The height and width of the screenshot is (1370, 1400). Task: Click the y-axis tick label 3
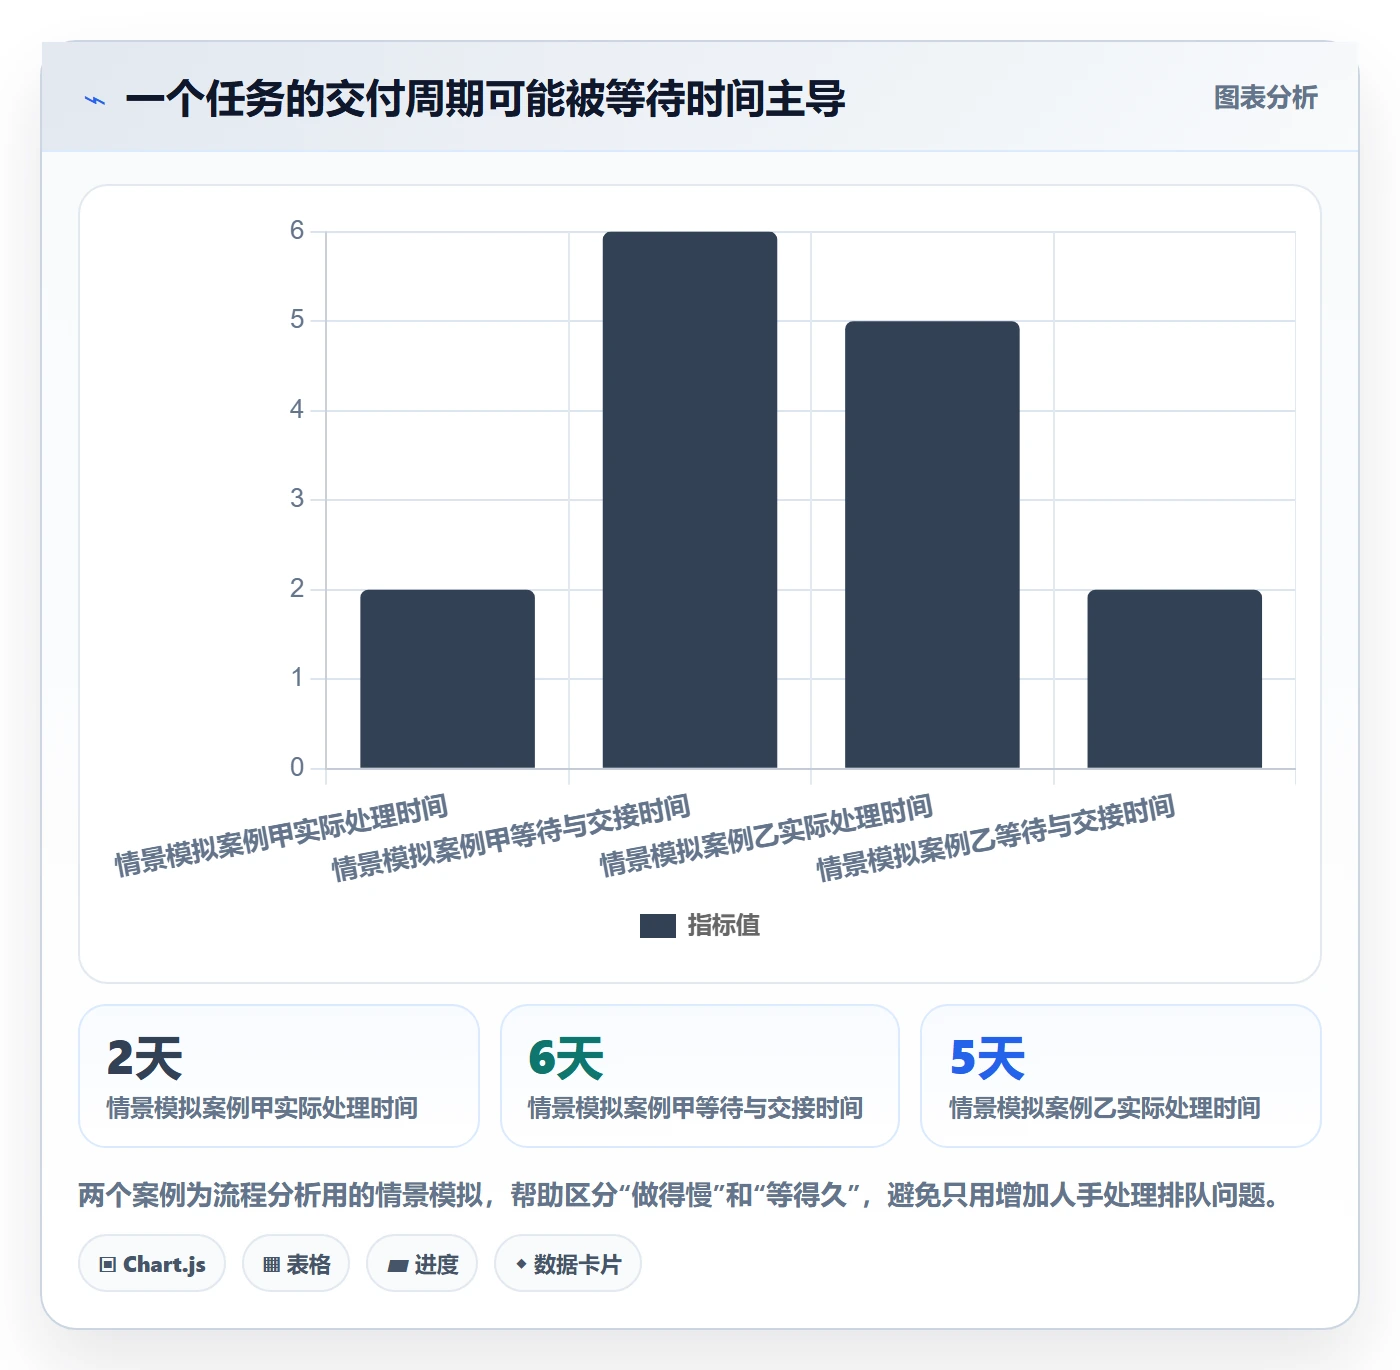[x=297, y=499]
